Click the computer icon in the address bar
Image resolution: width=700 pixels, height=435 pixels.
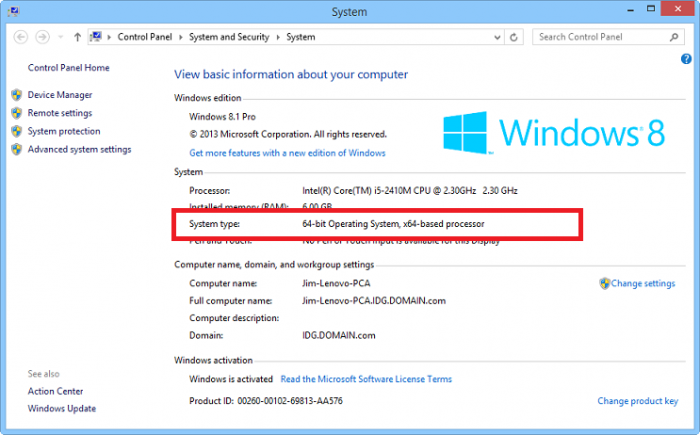pyautogui.click(x=96, y=37)
